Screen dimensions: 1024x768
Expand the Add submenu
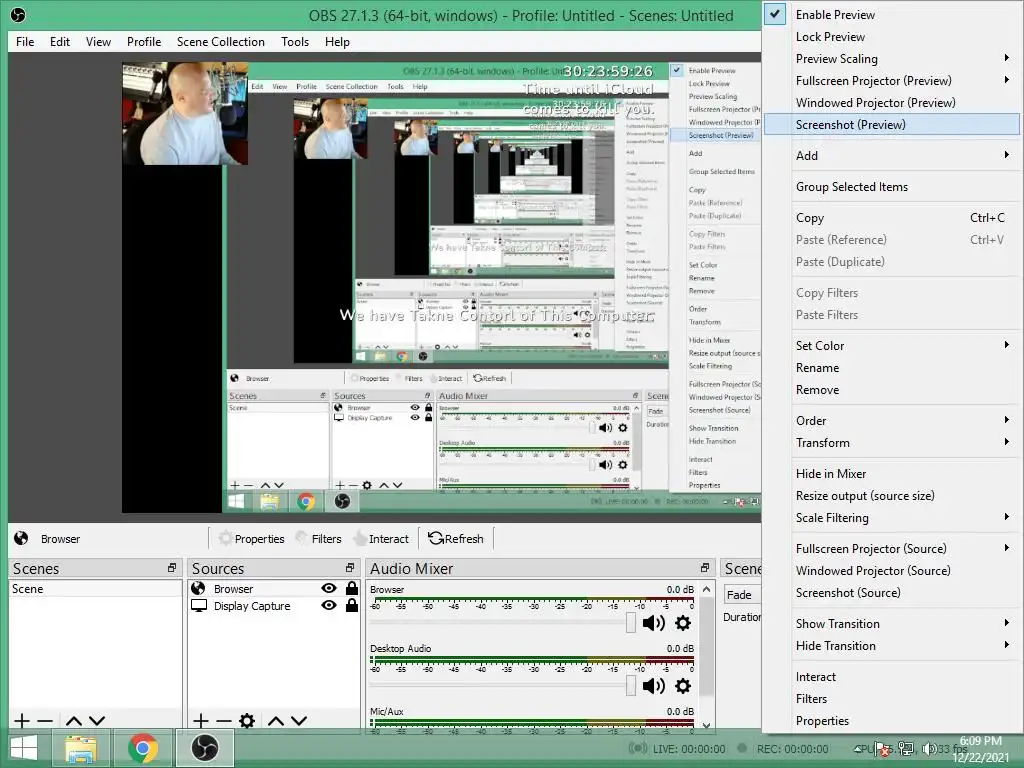click(x=891, y=155)
